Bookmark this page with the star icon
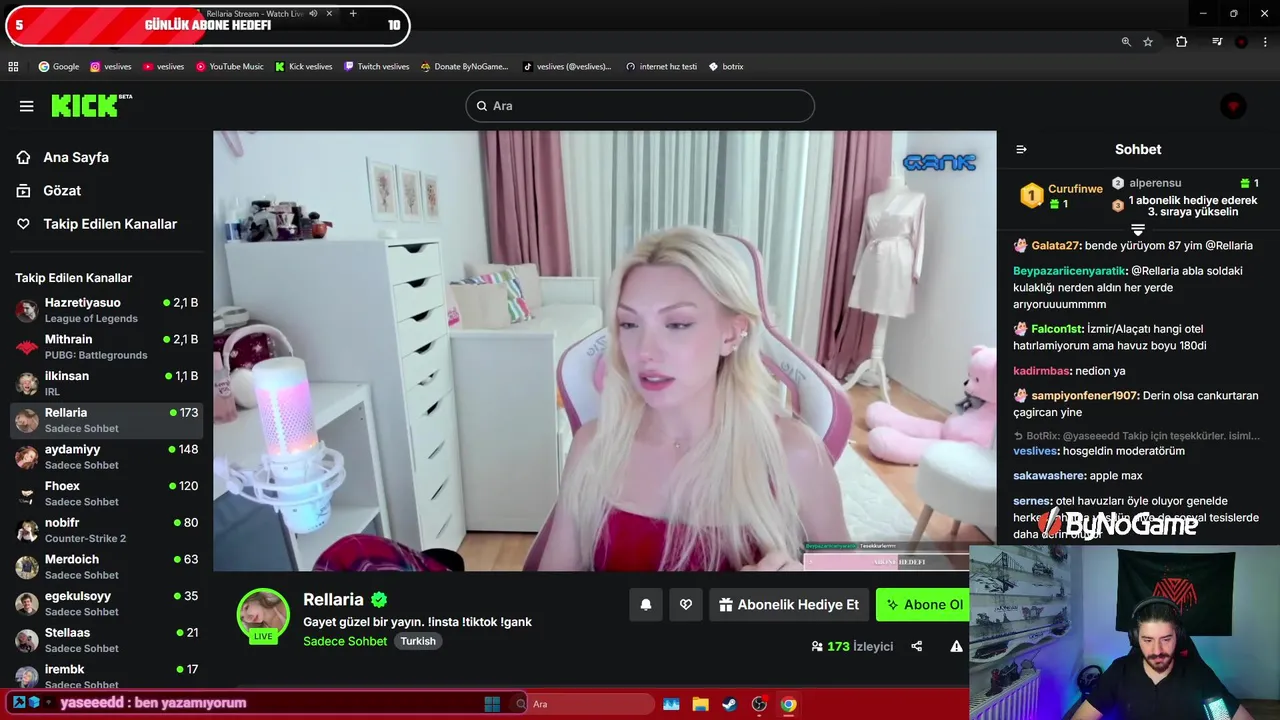Image resolution: width=1280 pixels, height=720 pixels. 1148,42
